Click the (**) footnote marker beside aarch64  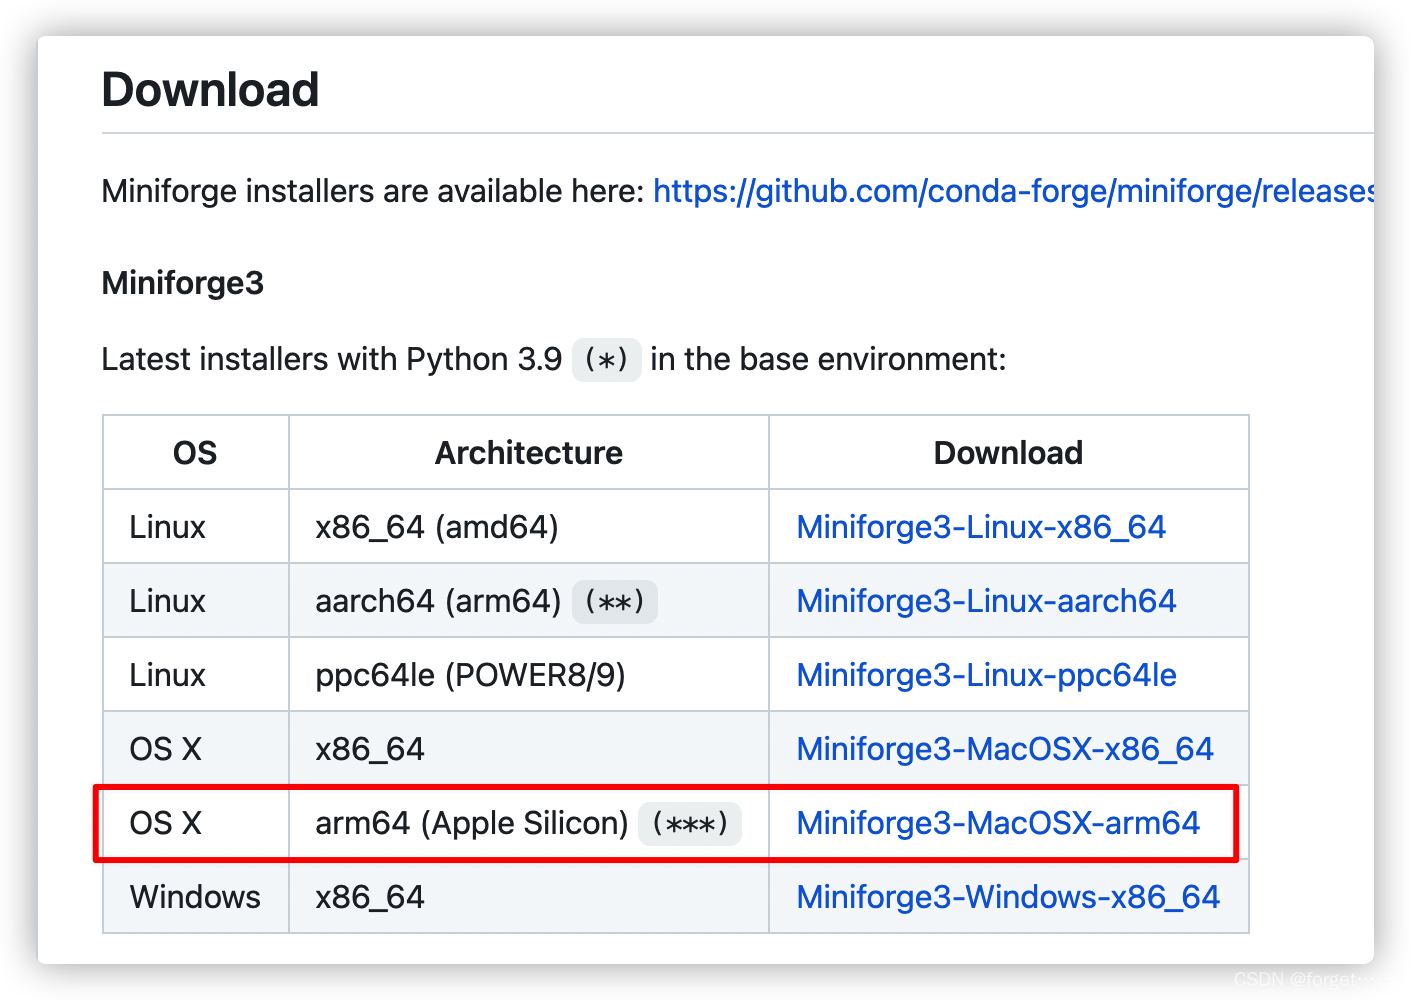[614, 601]
